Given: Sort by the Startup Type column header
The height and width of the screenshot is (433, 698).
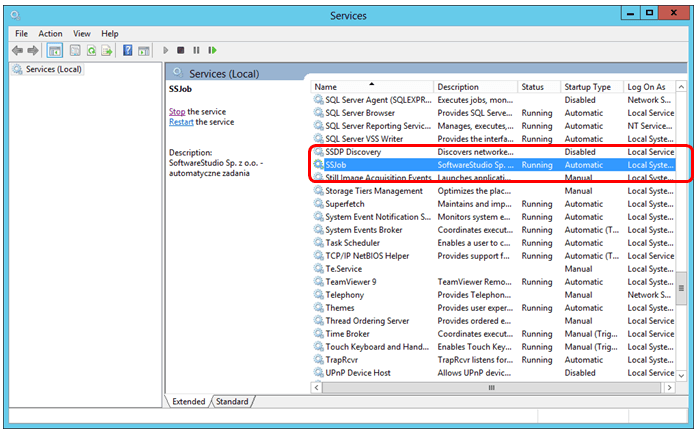Looking at the screenshot, I should tap(592, 87).
